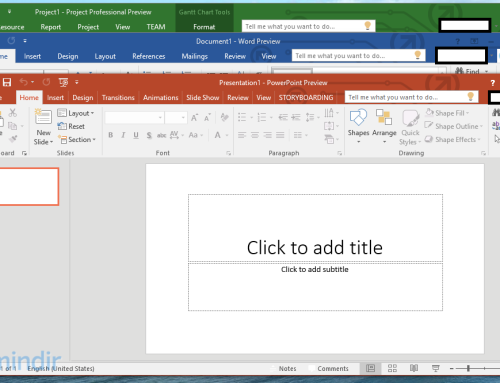Viewport: 500px width, 383px height.
Task: Switch to Reading View in status bar
Action: pyautogui.click(x=414, y=368)
